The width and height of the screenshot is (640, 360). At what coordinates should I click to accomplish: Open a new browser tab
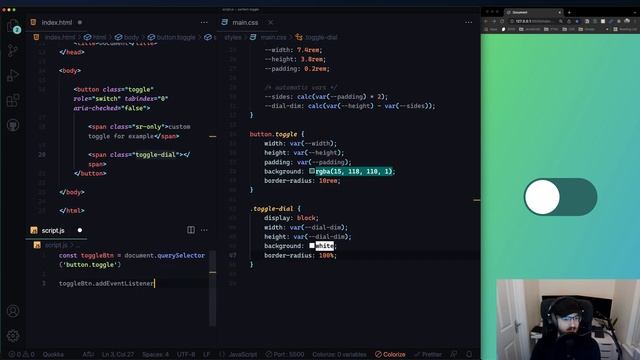pyautogui.click(x=569, y=12)
